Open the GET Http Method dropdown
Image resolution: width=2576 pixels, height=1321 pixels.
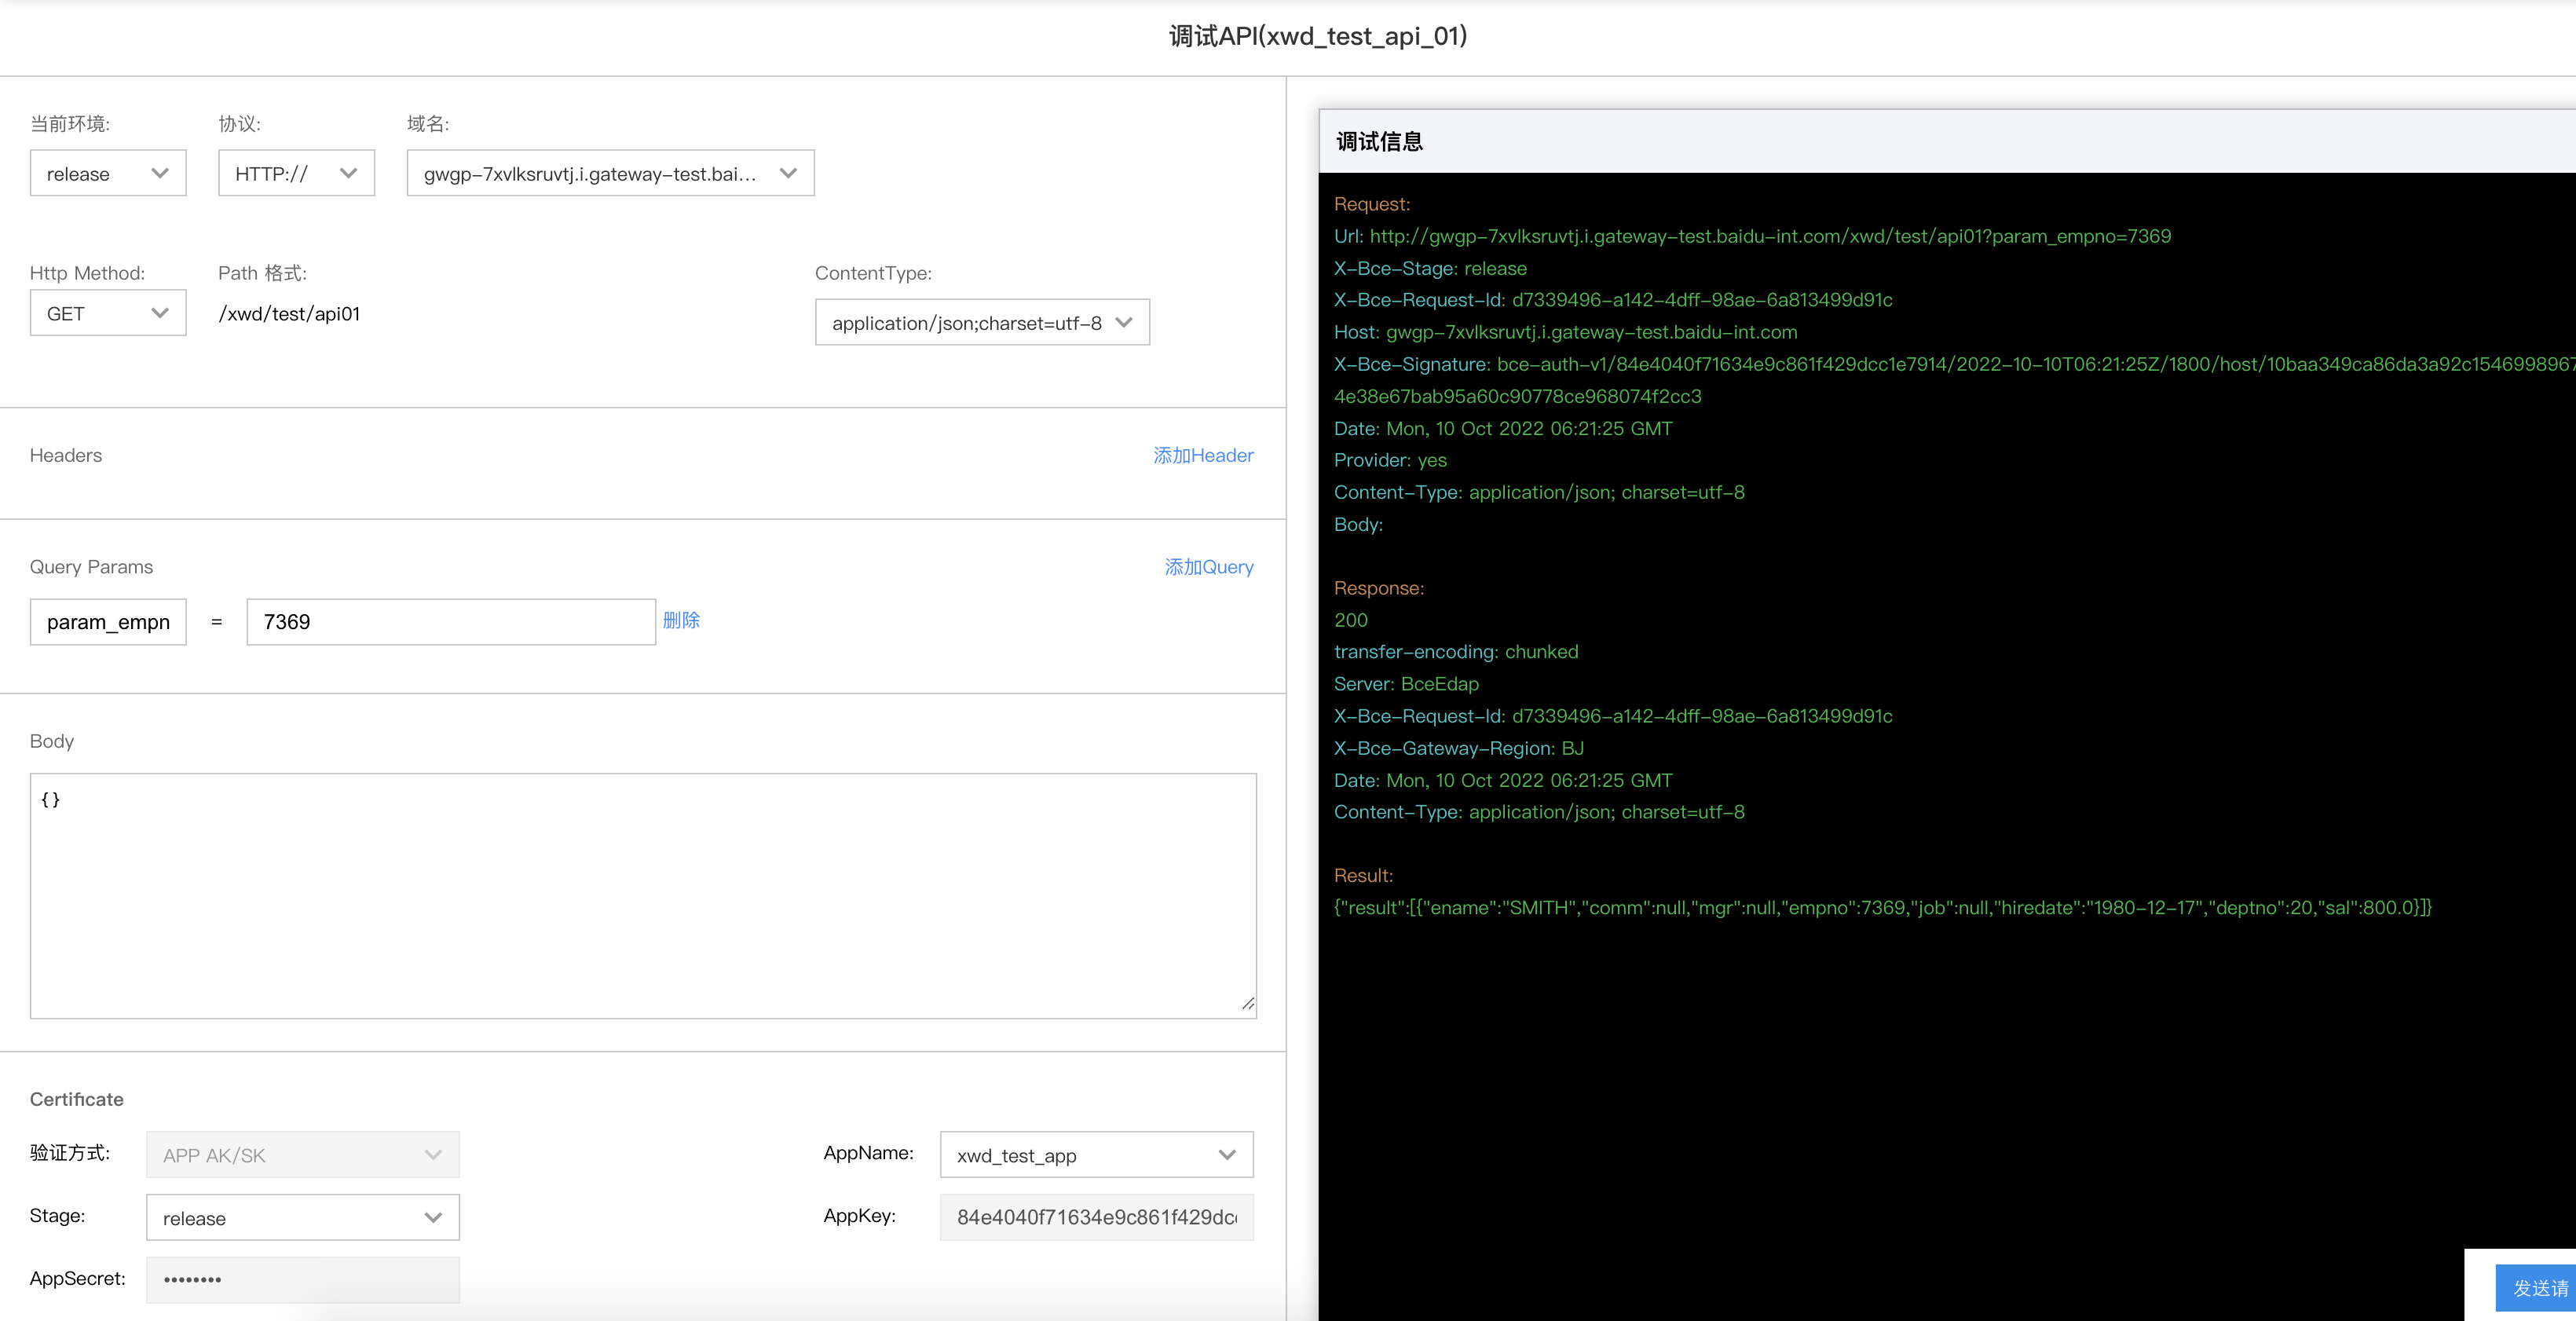(108, 313)
